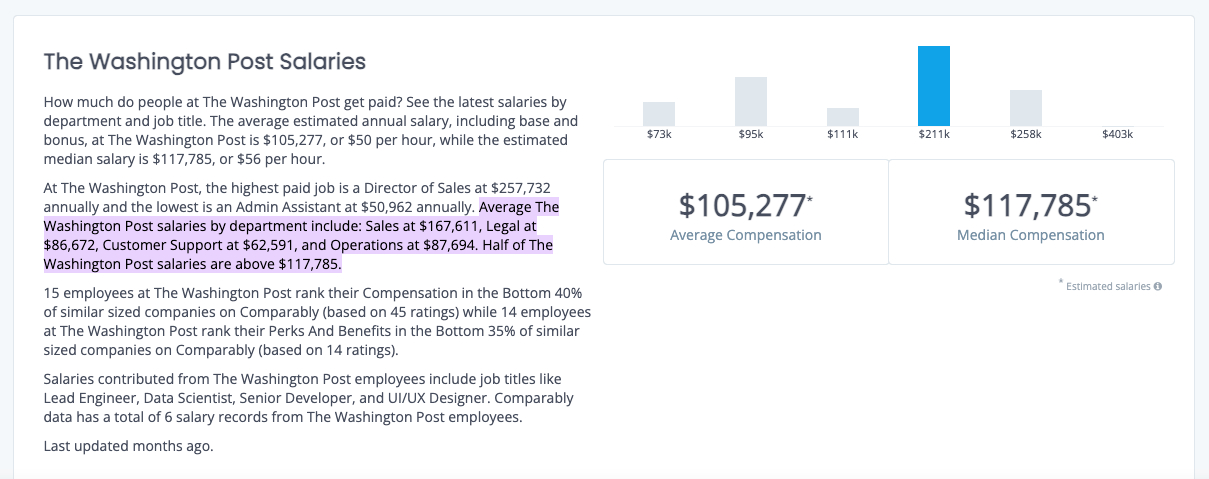The image size is (1209, 479).
Task: Click the $258k axis label
Action: (x=1026, y=135)
